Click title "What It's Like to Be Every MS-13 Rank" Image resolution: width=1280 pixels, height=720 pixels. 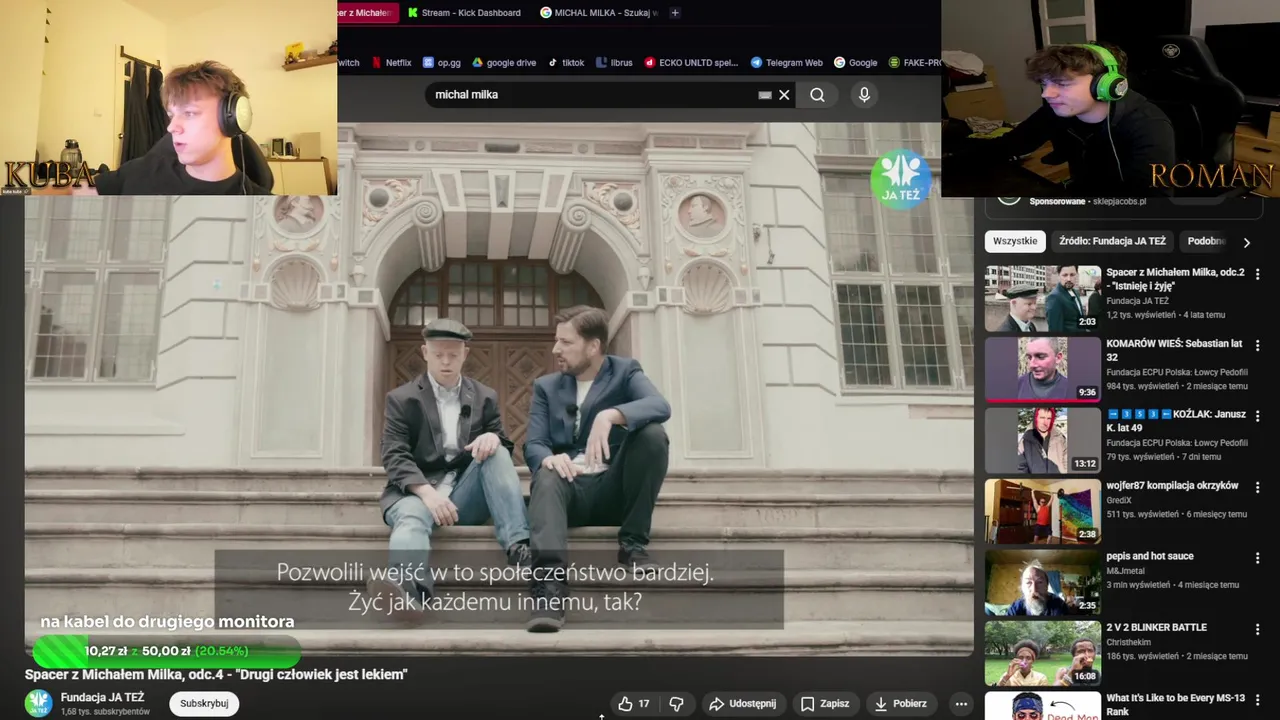(1175, 705)
